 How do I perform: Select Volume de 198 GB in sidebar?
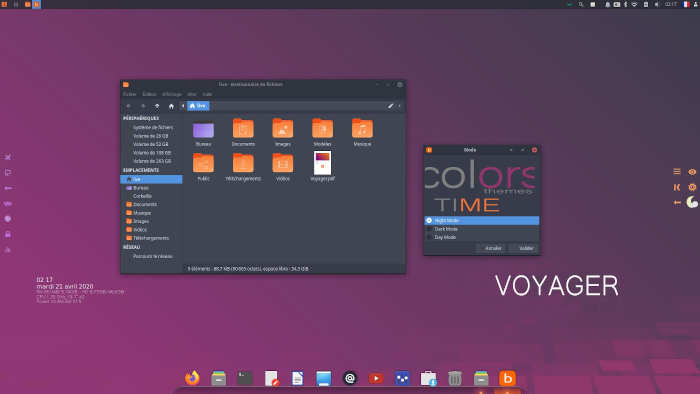point(151,153)
